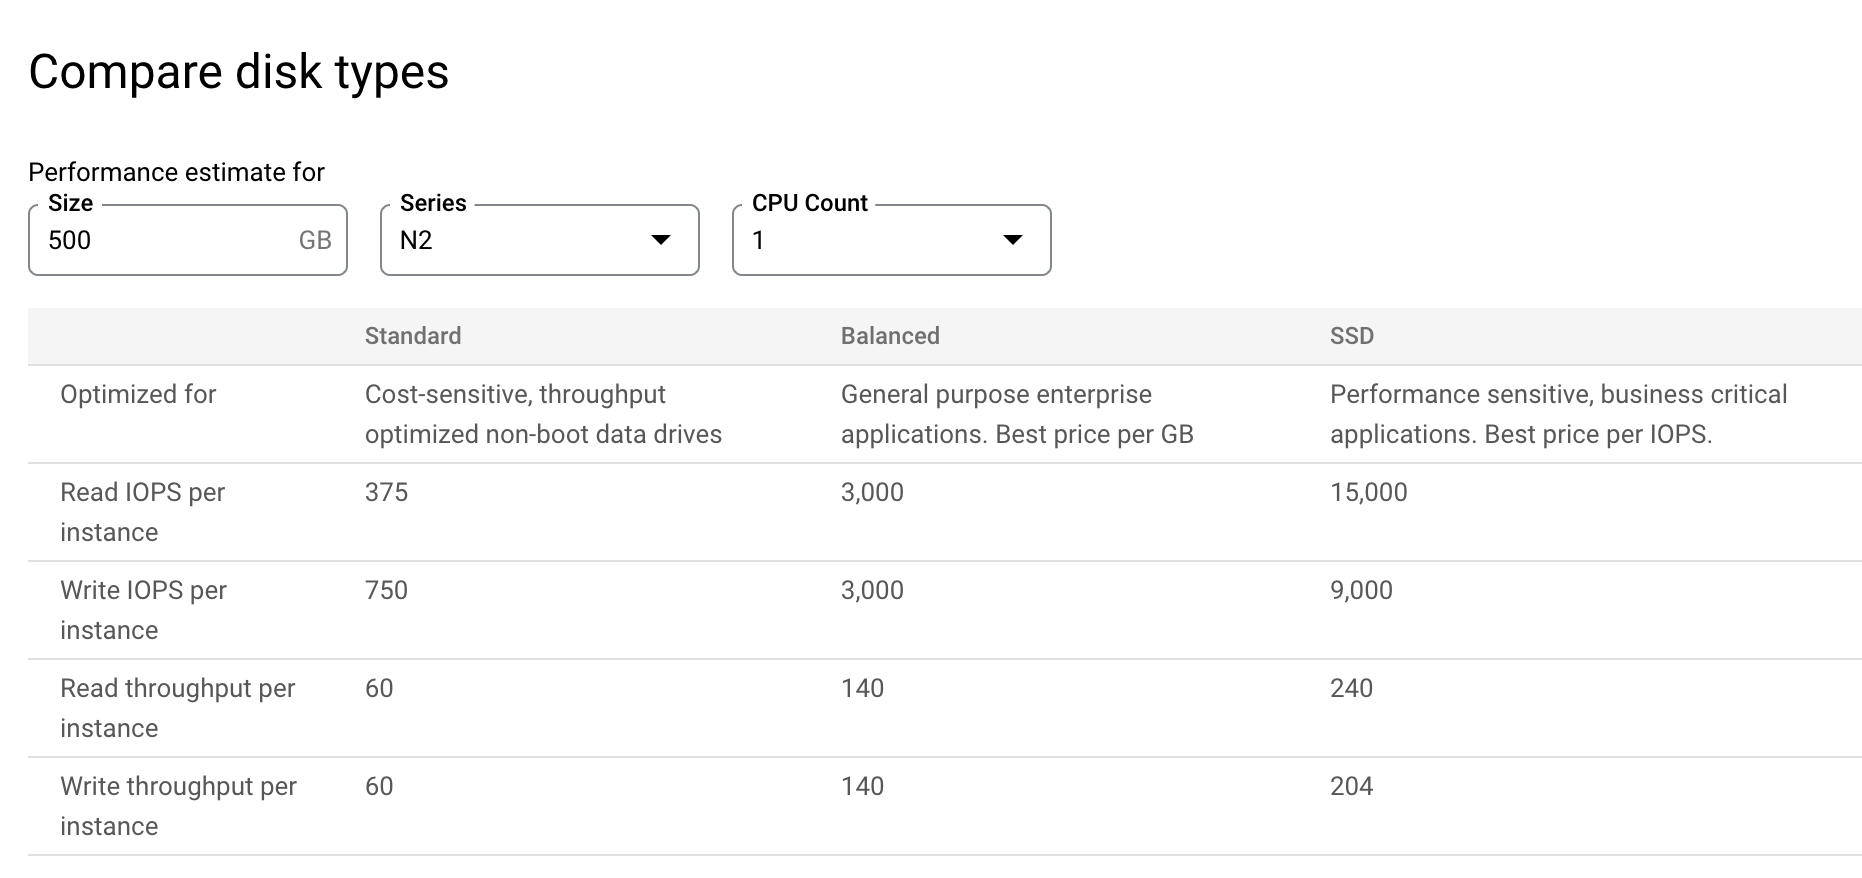Viewport: 1862px width, 878px height.
Task: Select the SSD column header
Action: (1351, 336)
